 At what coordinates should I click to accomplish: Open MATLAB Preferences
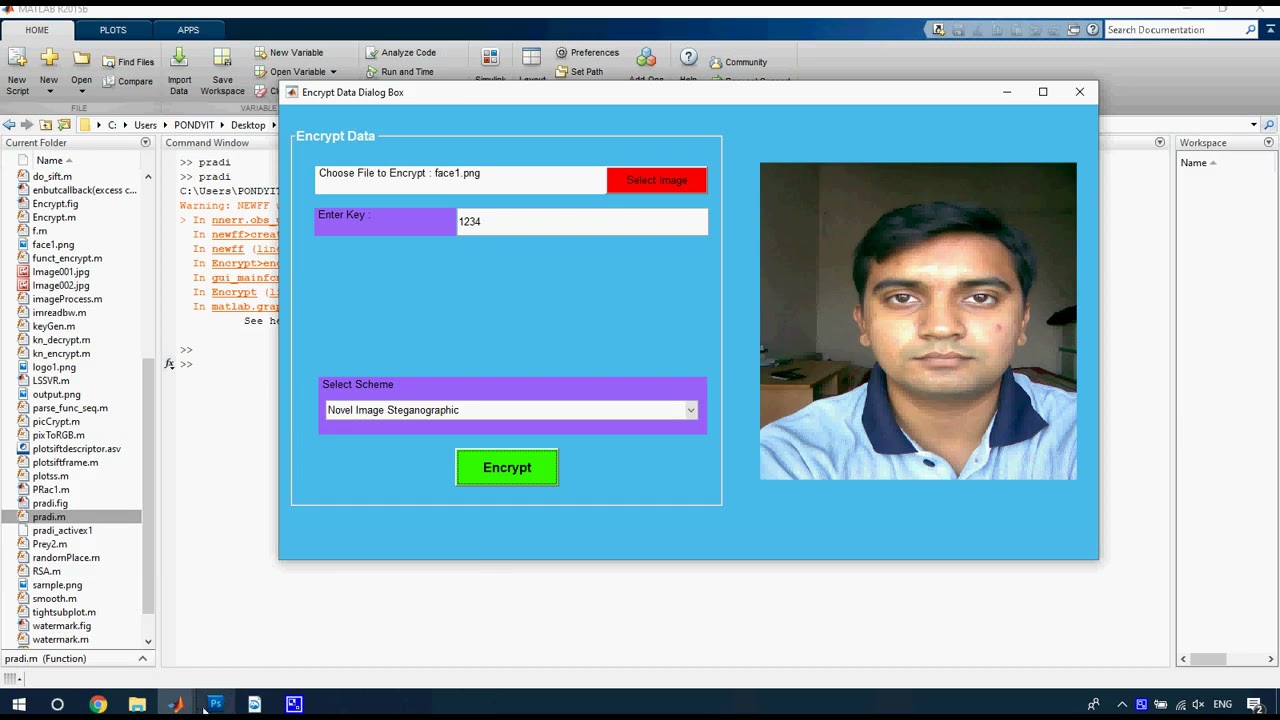pos(587,52)
